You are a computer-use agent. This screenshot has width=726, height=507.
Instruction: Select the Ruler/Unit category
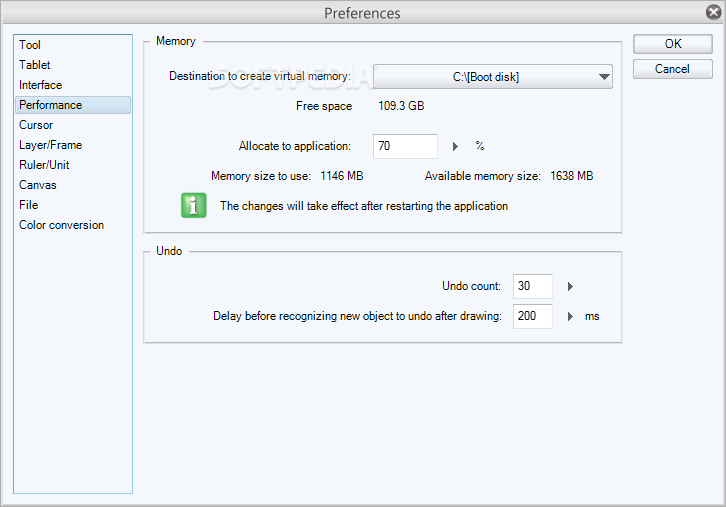[x=73, y=165]
